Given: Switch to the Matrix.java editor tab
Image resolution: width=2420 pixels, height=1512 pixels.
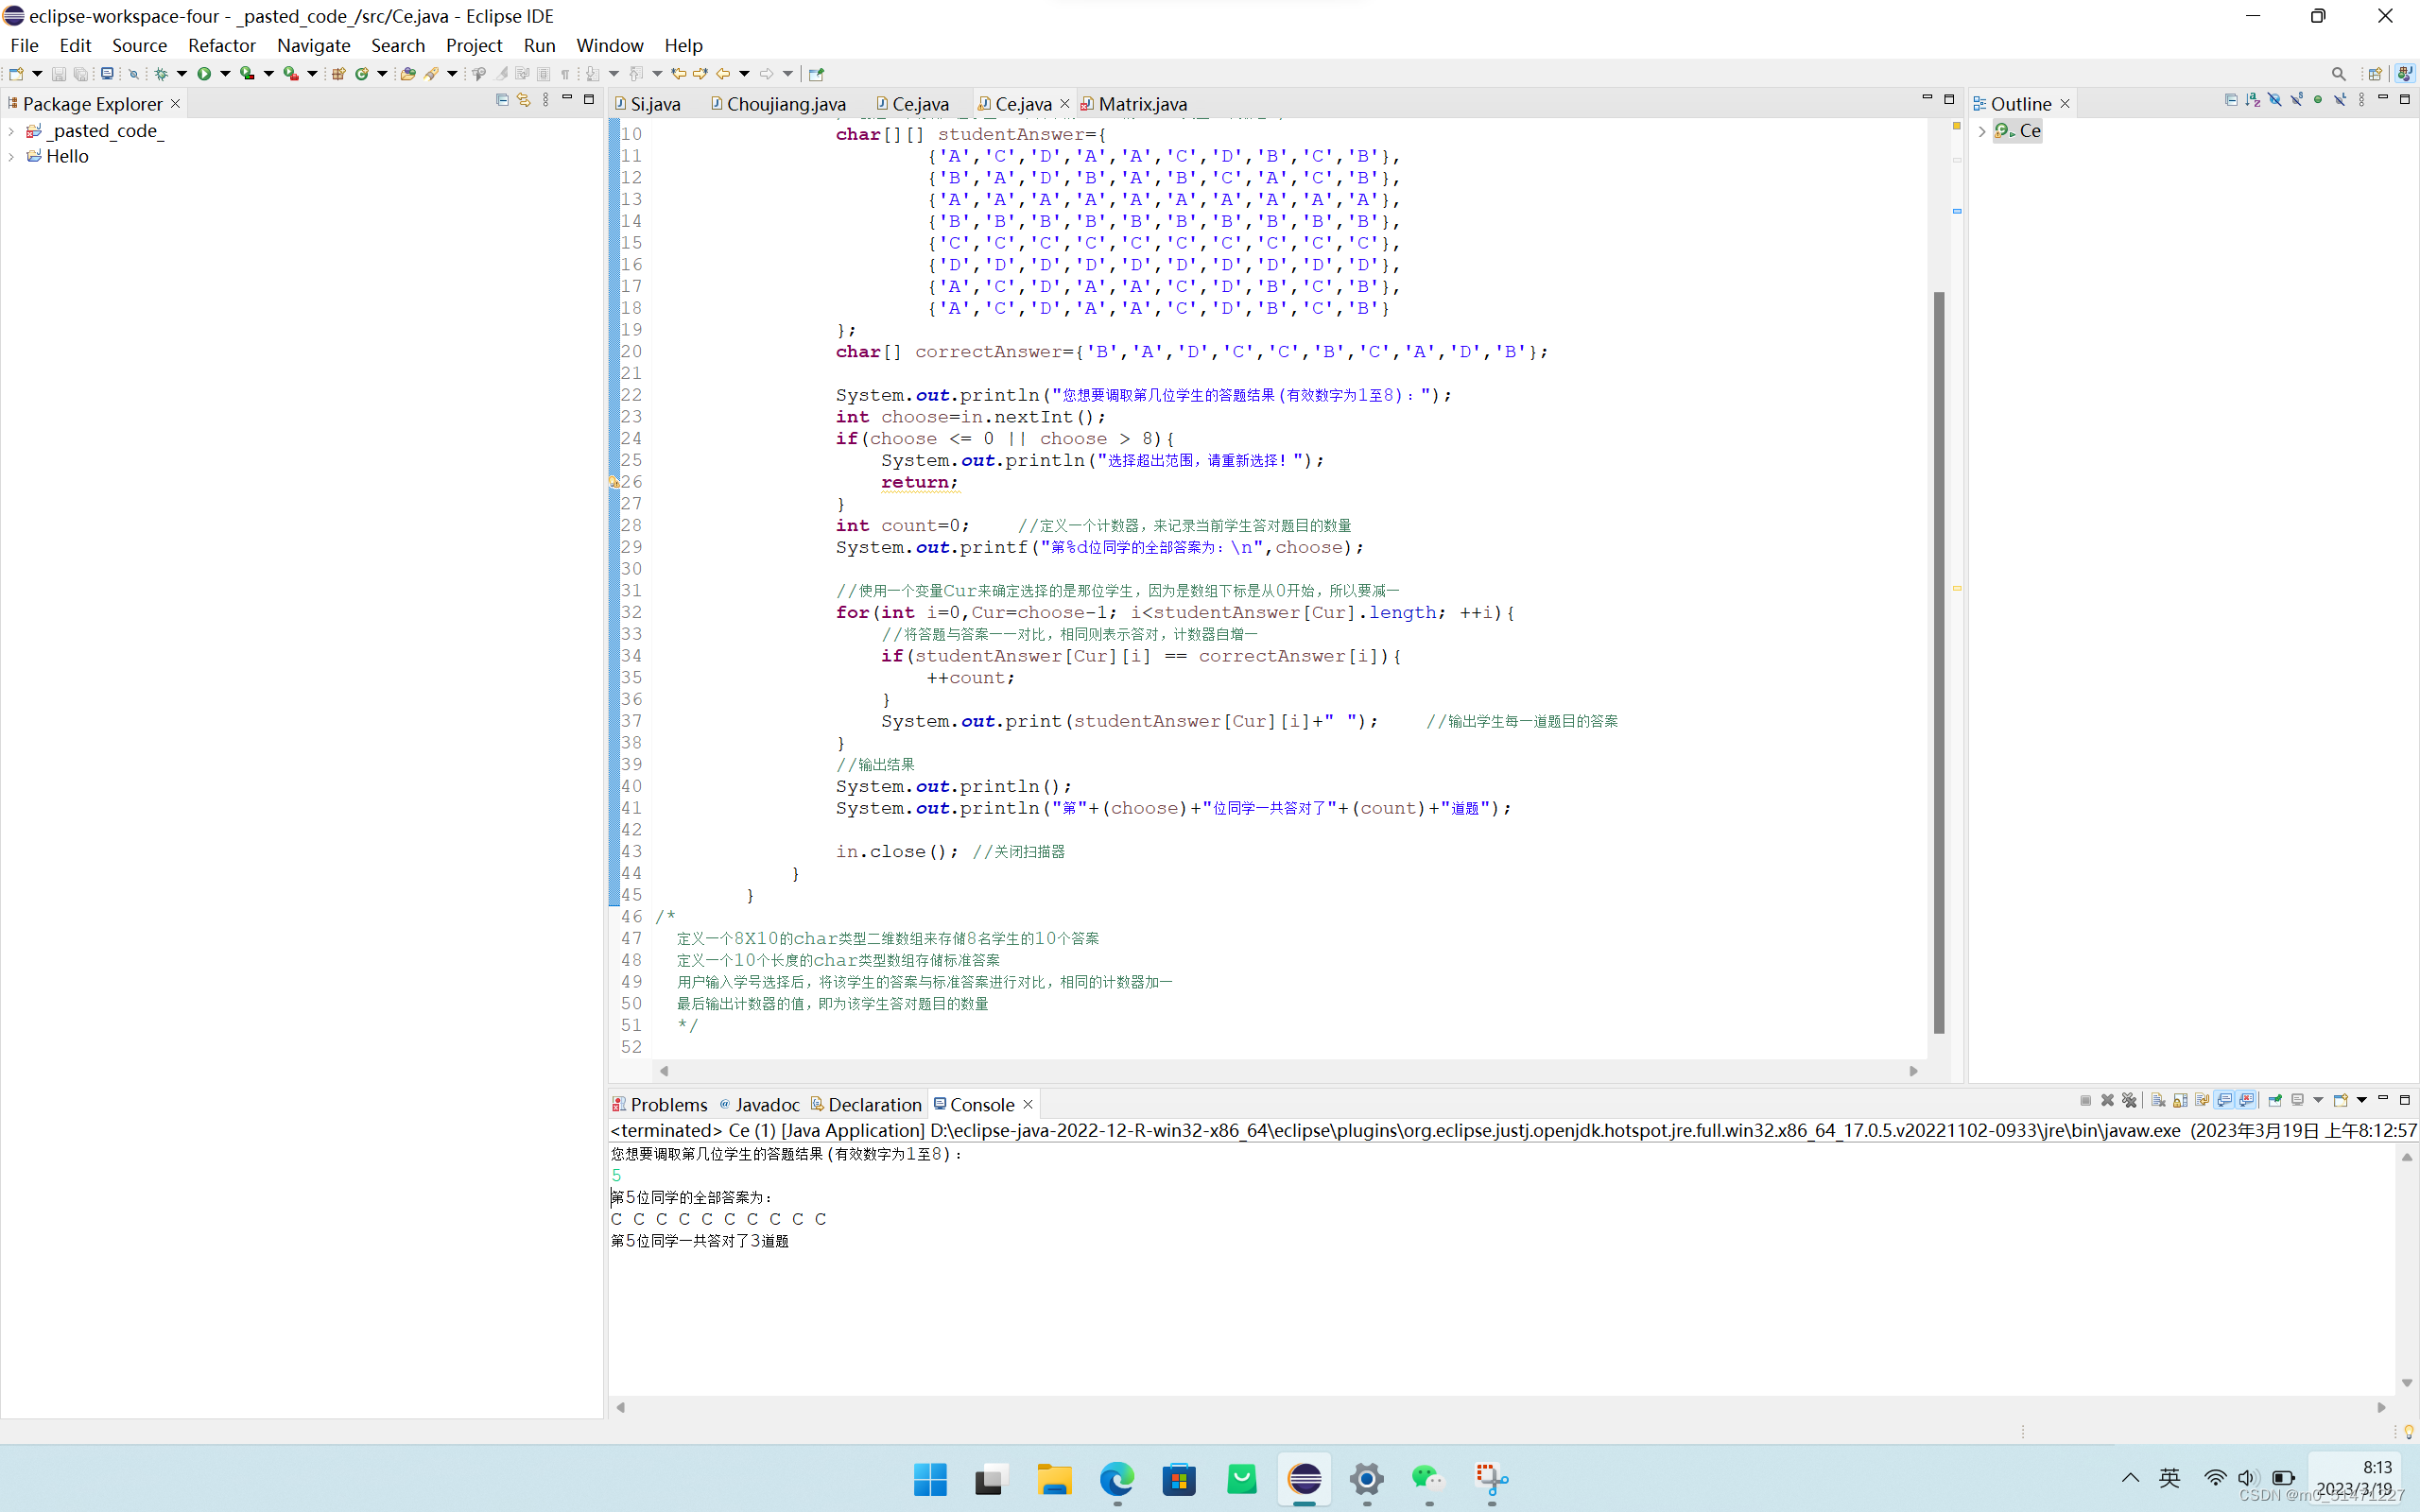Looking at the screenshot, I should [1142, 104].
